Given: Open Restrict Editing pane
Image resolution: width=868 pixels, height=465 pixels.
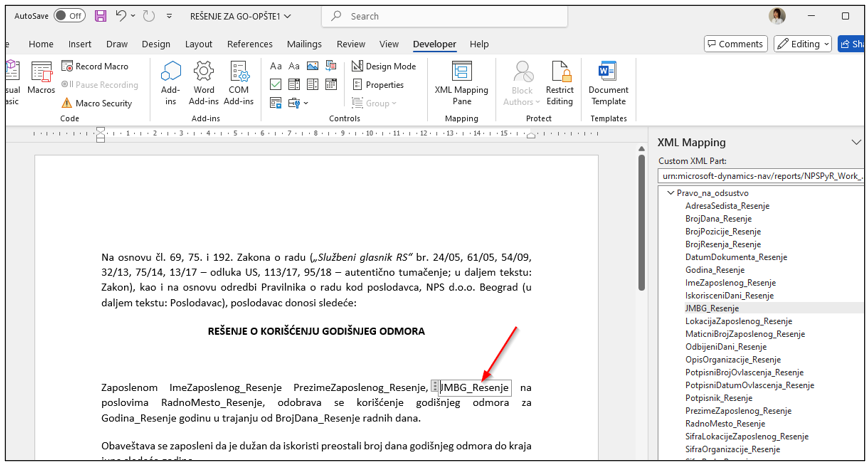Looking at the screenshot, I should 560,82.
